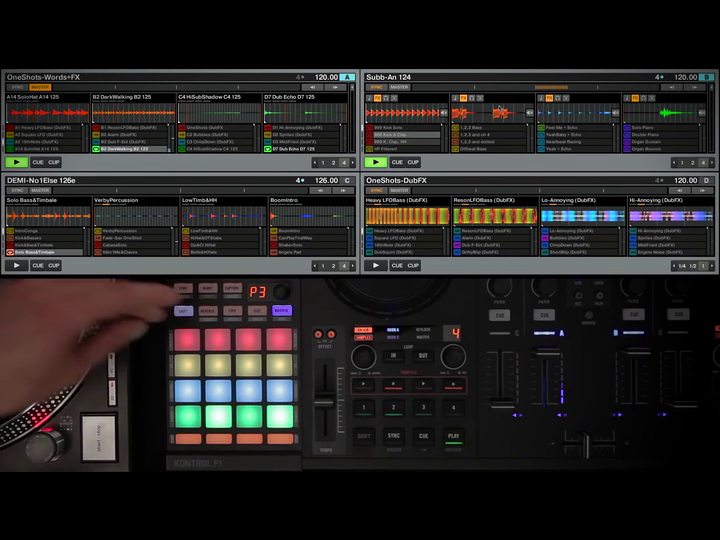Open quantize size left arrow on deck A
Screen dimensions: 720x540
pos(316,162)
